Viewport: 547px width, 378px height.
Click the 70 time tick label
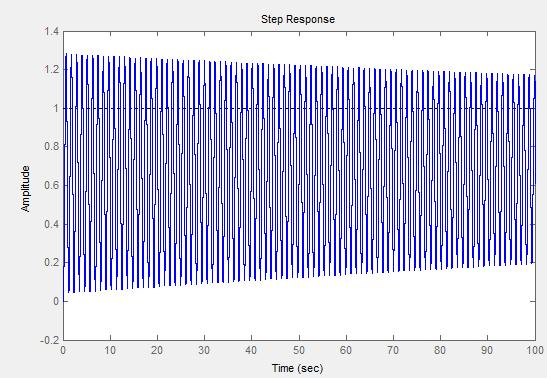tap(393, 350)
